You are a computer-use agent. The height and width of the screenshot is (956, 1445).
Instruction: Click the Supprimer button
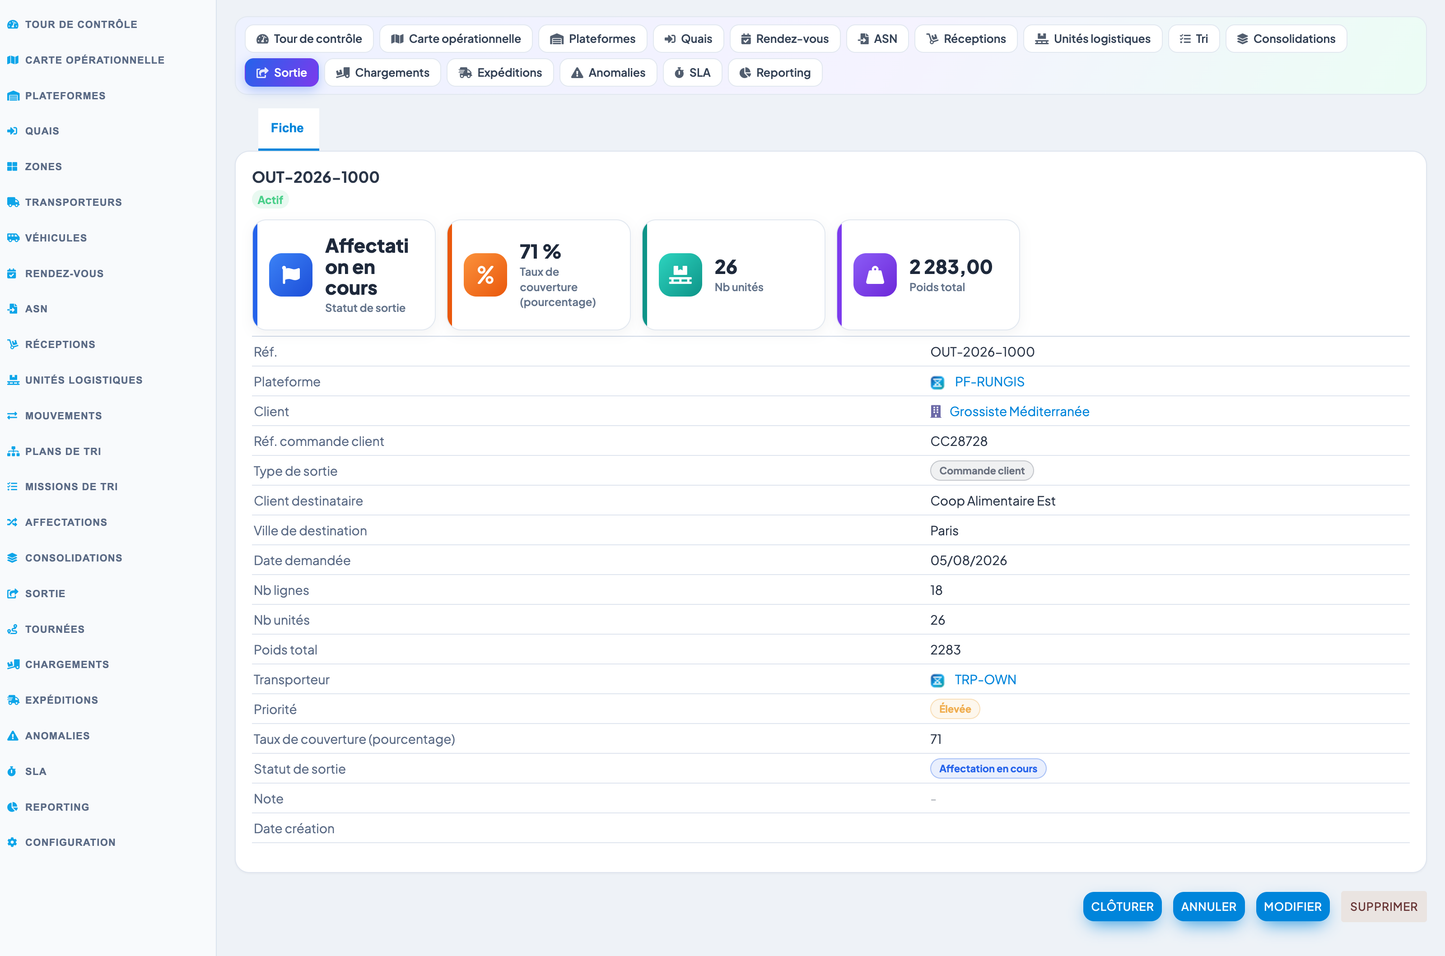click(x=1383, y=907)
